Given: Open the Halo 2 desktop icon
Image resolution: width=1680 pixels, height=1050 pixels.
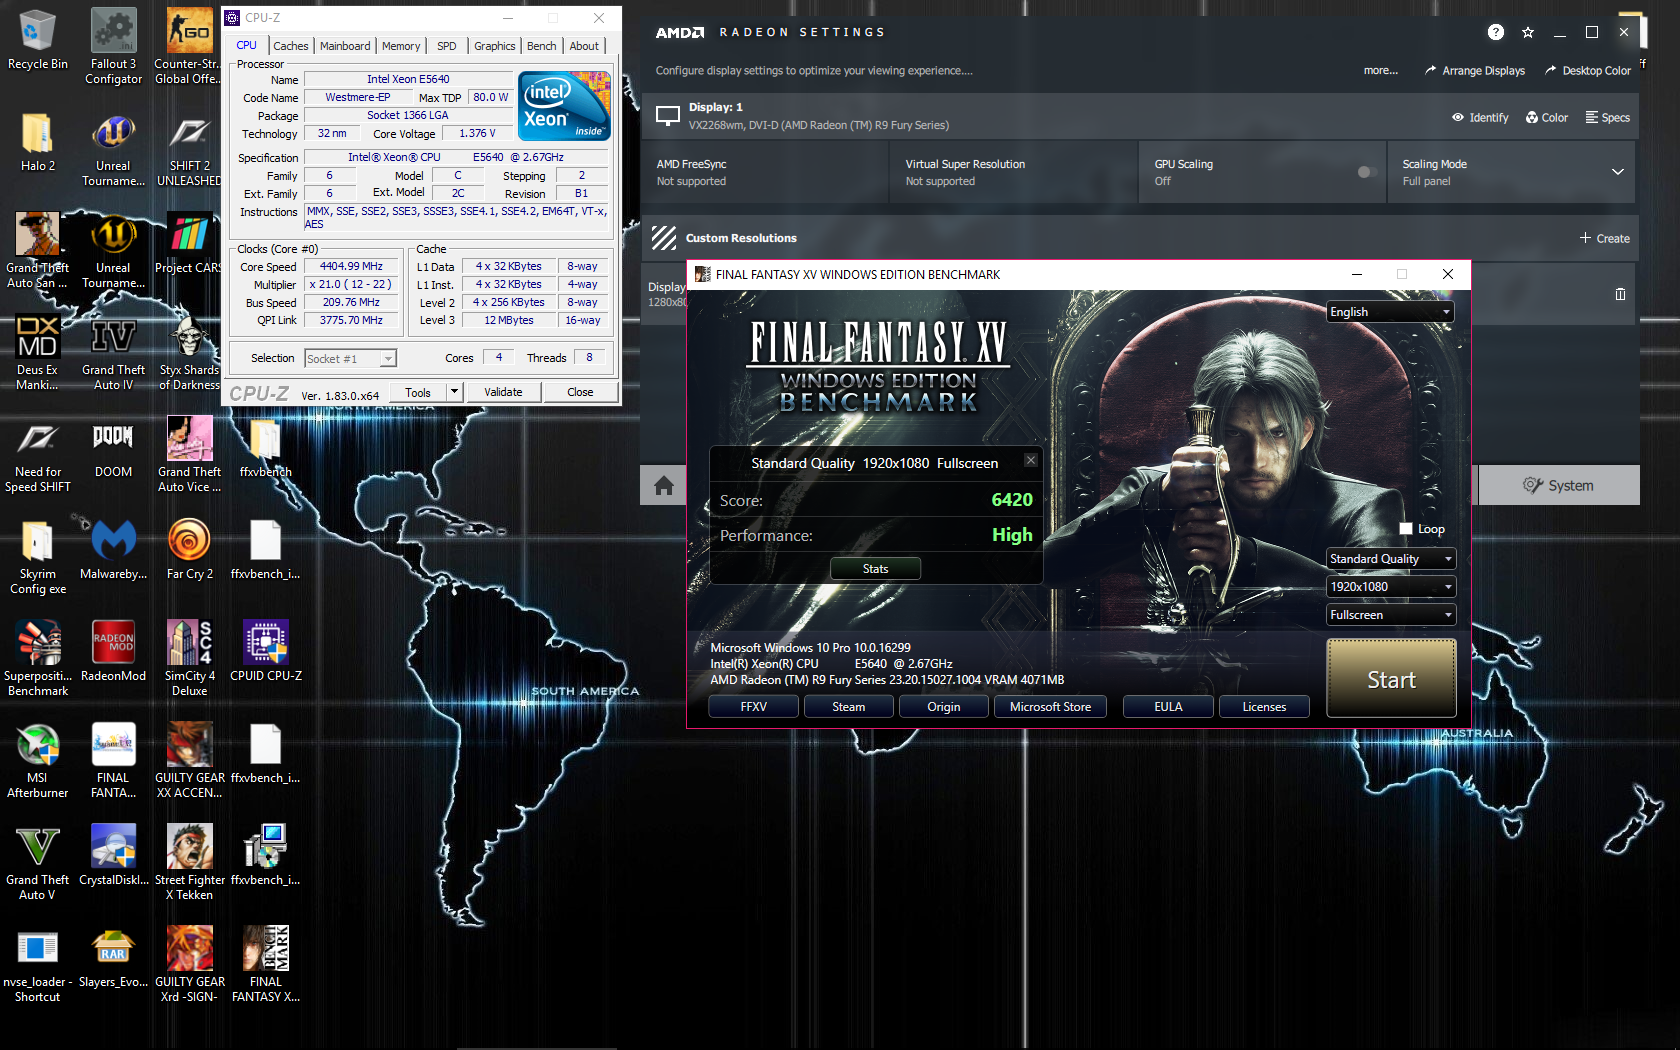Looking at the screenshot, I should (37, 141).
